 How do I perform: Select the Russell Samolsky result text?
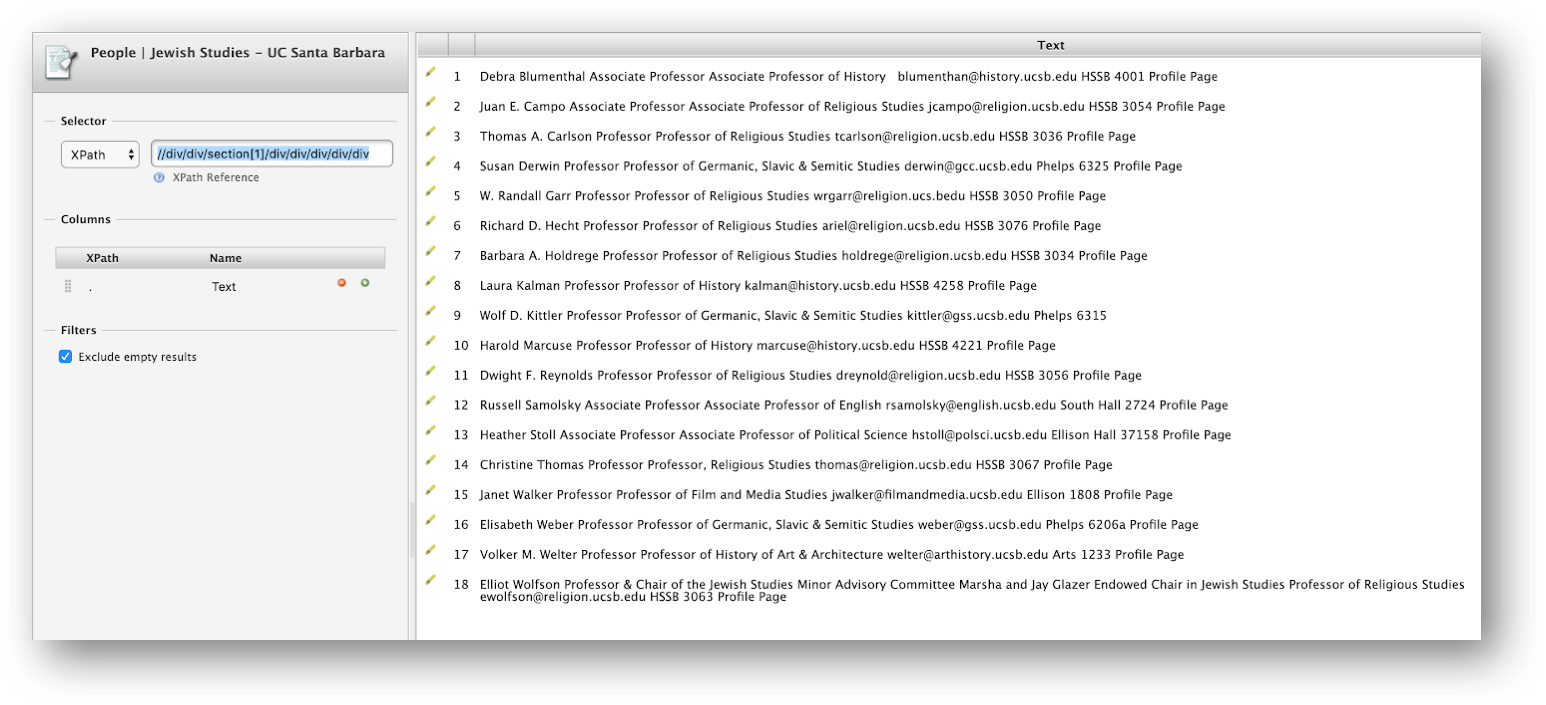pyautogui.click(x=854, y=405)
